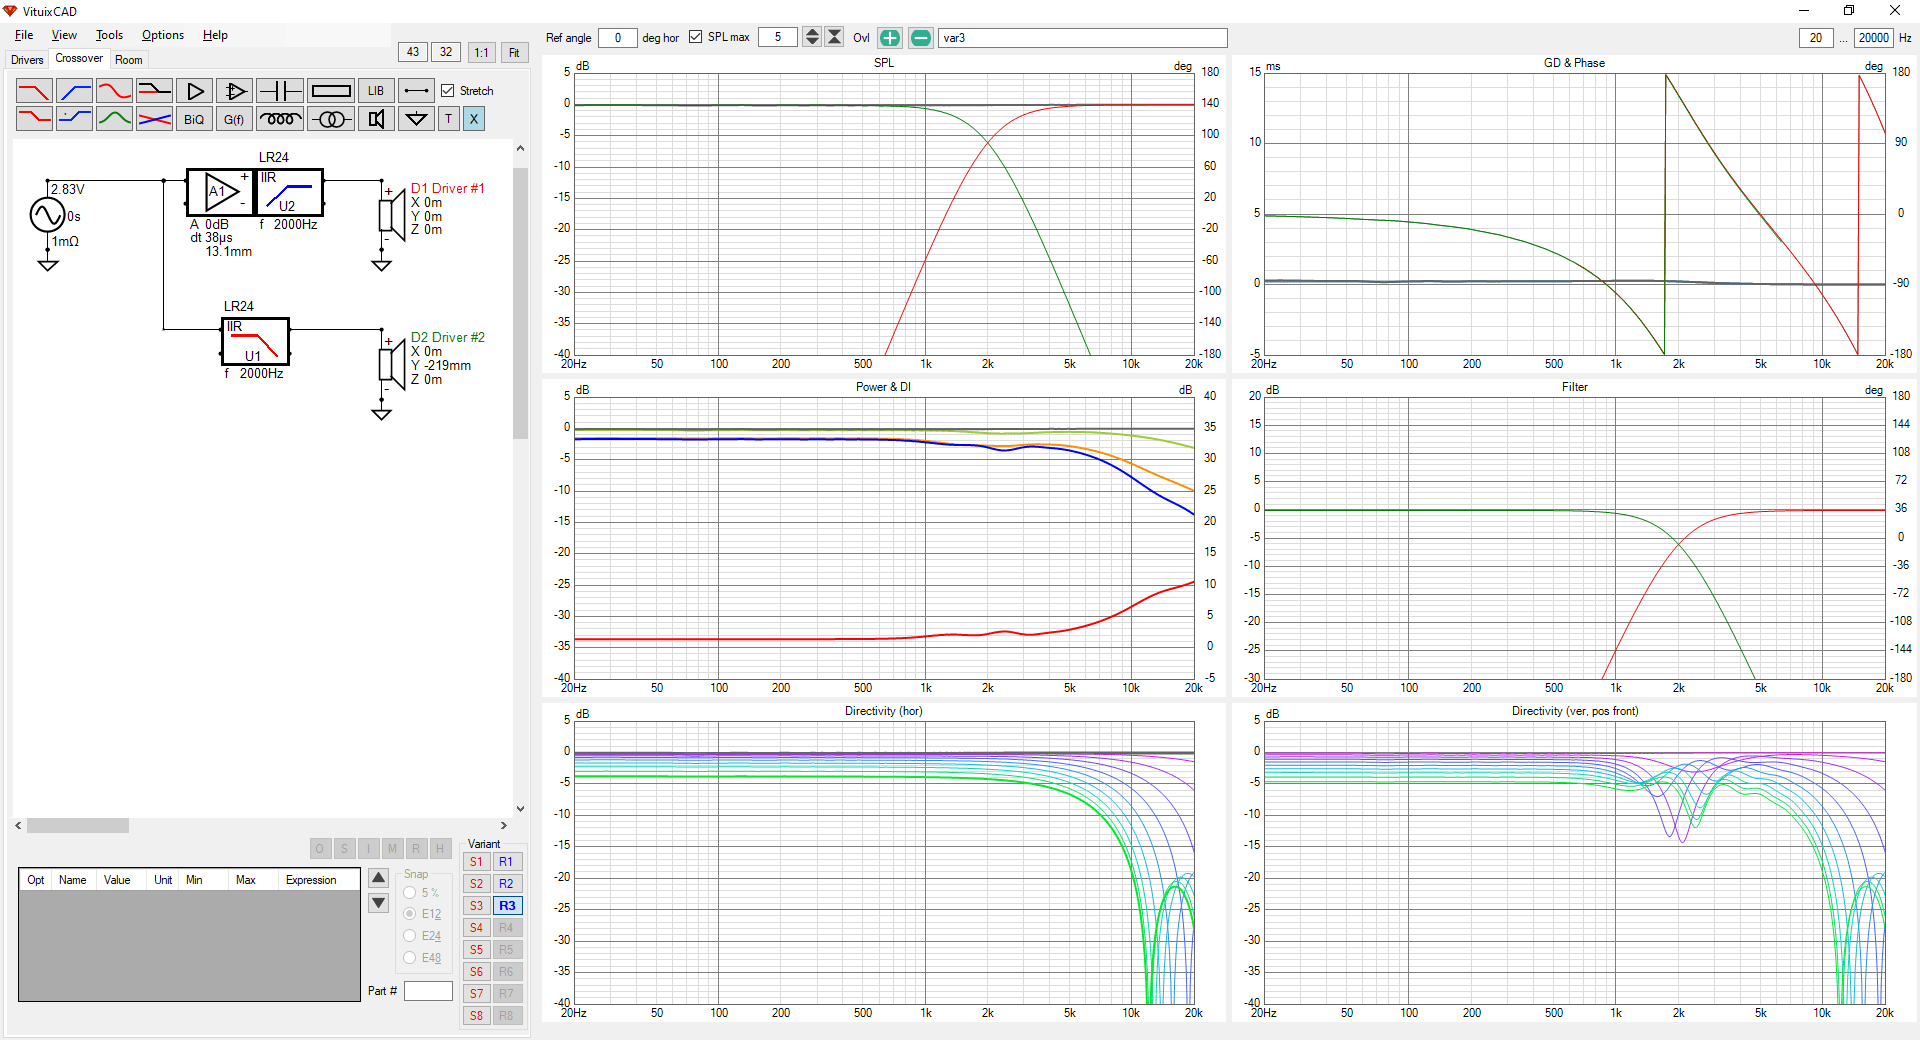1920x1040 pixels.
Task: Switch to the Room tab
Action: 129,60
